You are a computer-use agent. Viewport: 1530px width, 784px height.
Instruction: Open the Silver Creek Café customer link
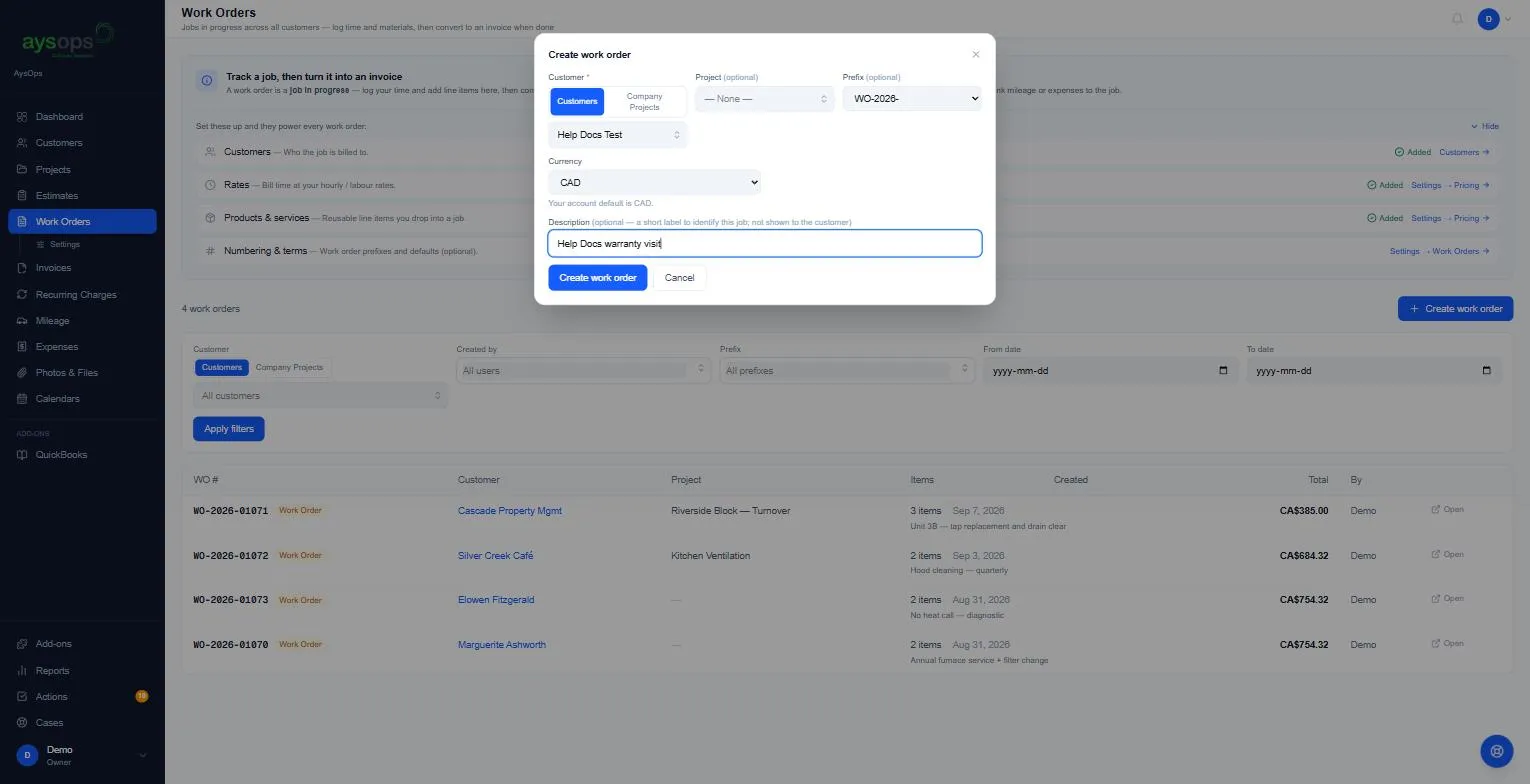pyautogui.click(x=496, y=556)
